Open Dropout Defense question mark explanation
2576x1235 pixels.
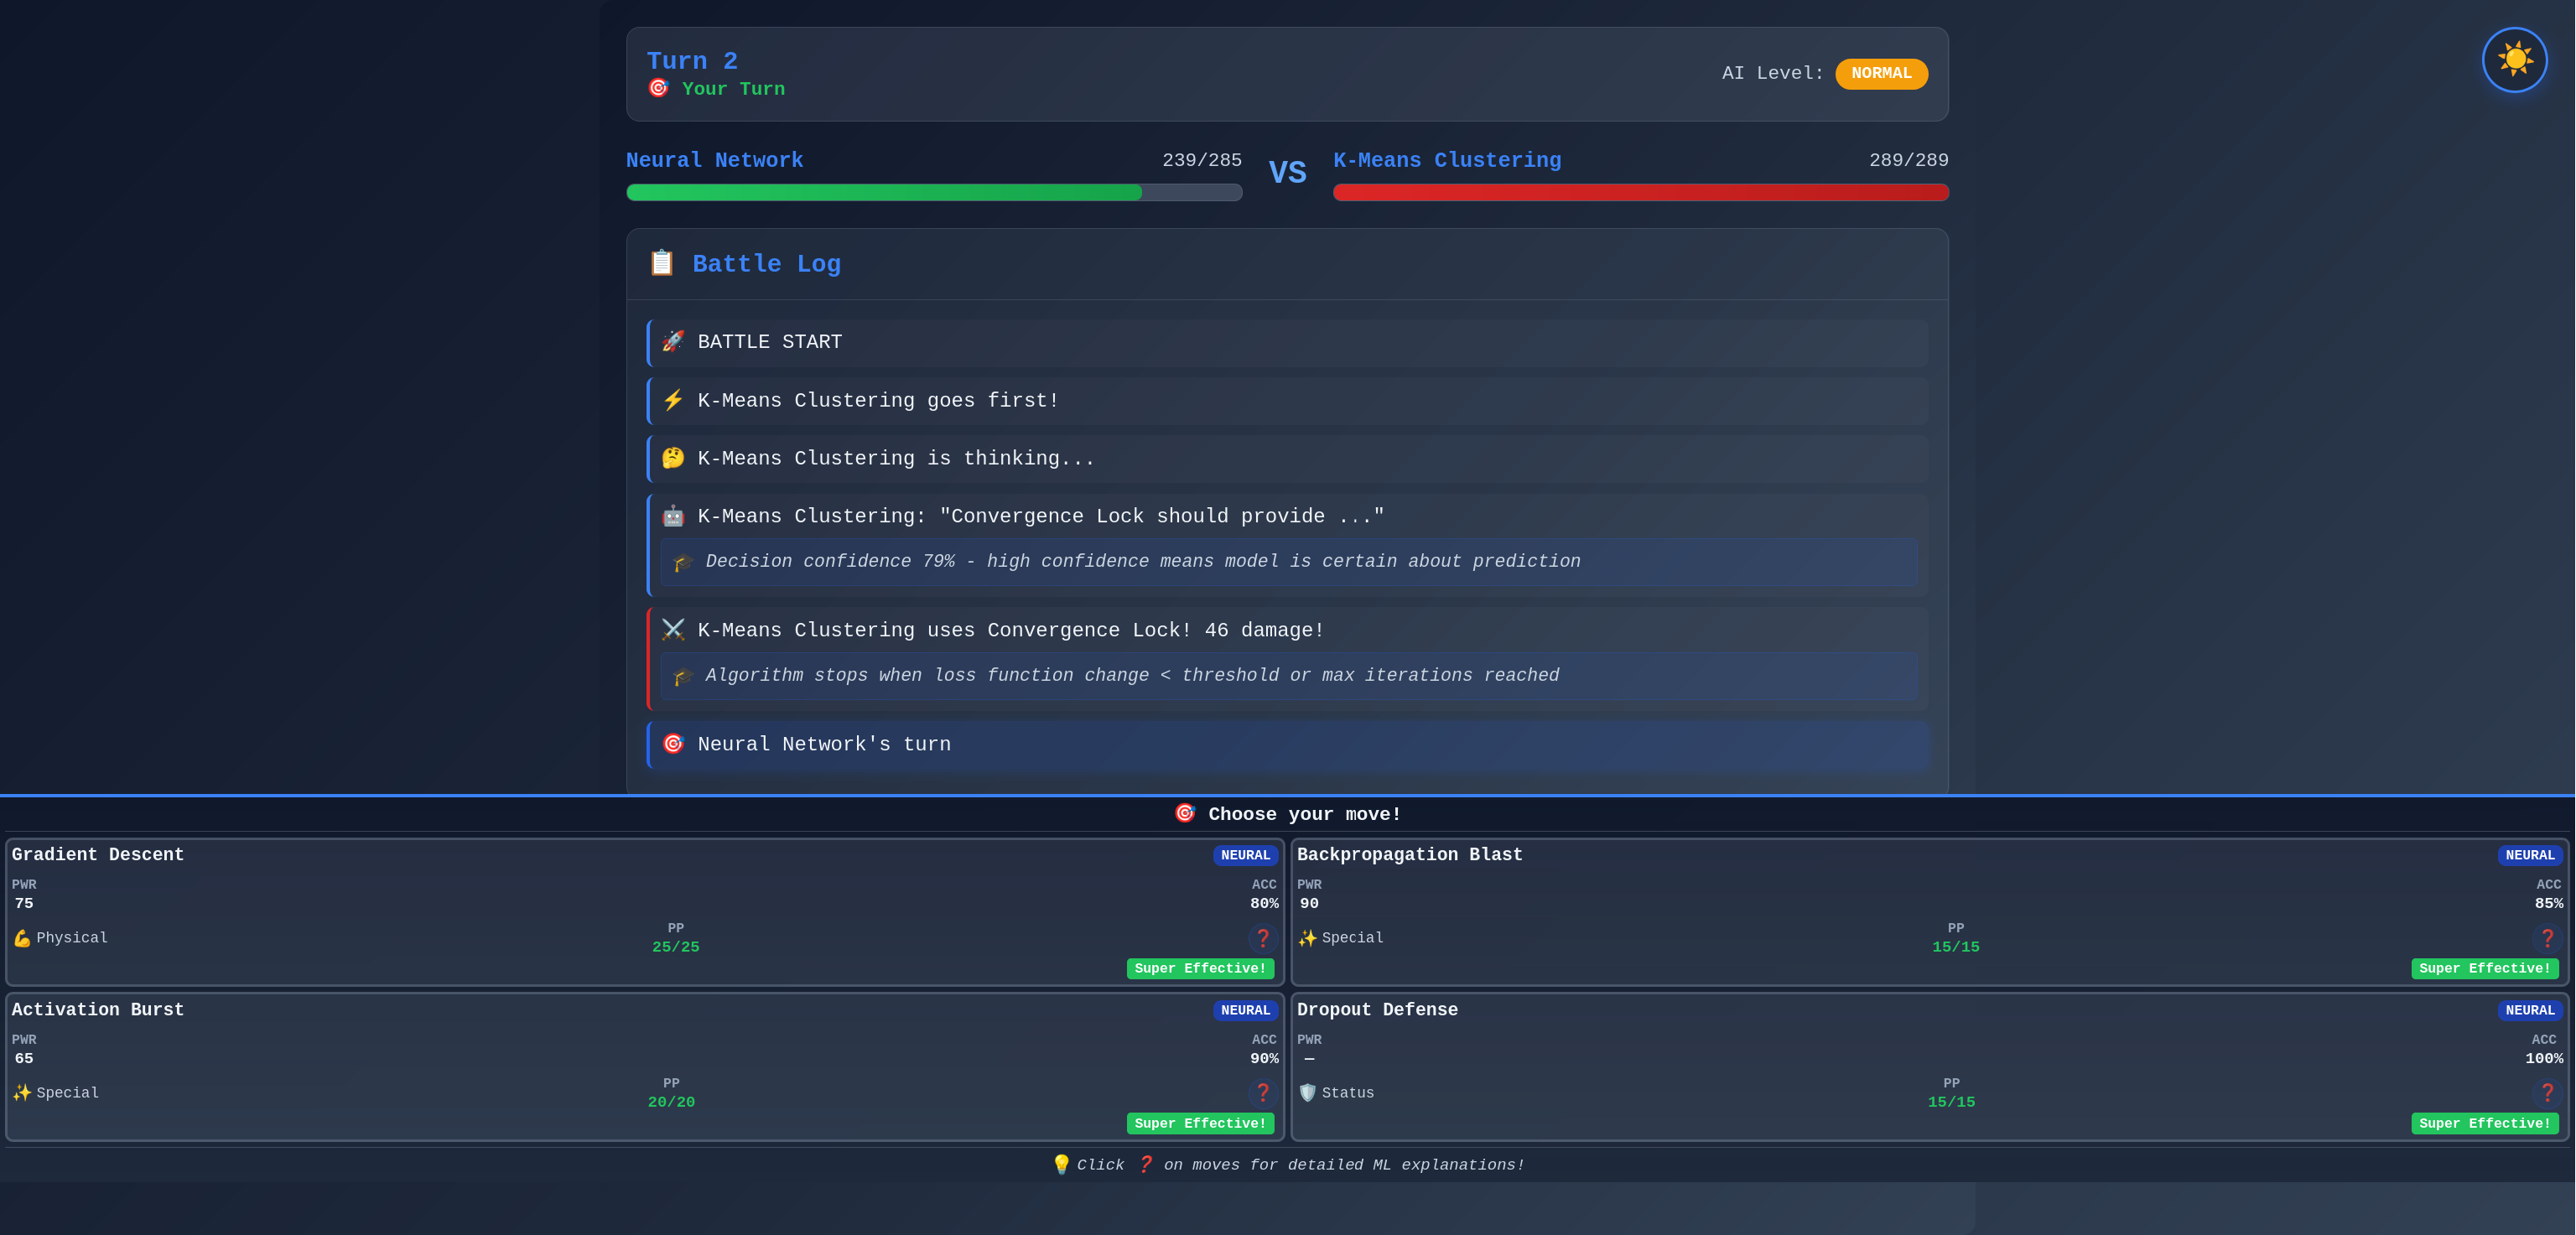tap(2546, 1093)
